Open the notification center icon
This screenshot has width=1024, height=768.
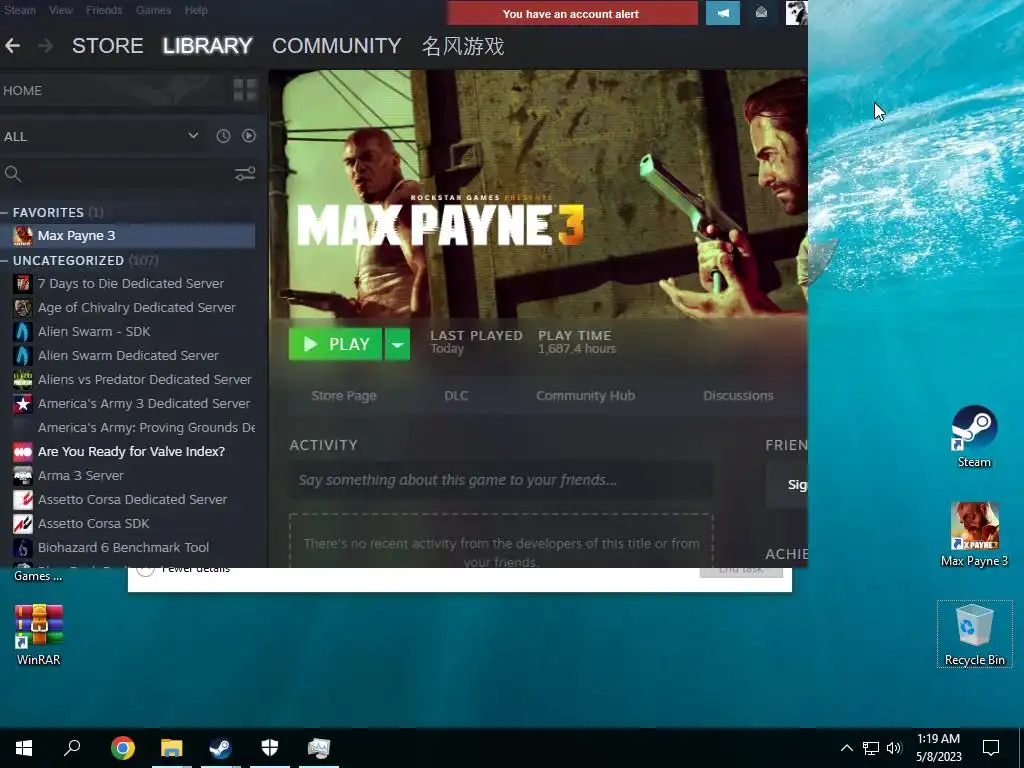(991, 748)
